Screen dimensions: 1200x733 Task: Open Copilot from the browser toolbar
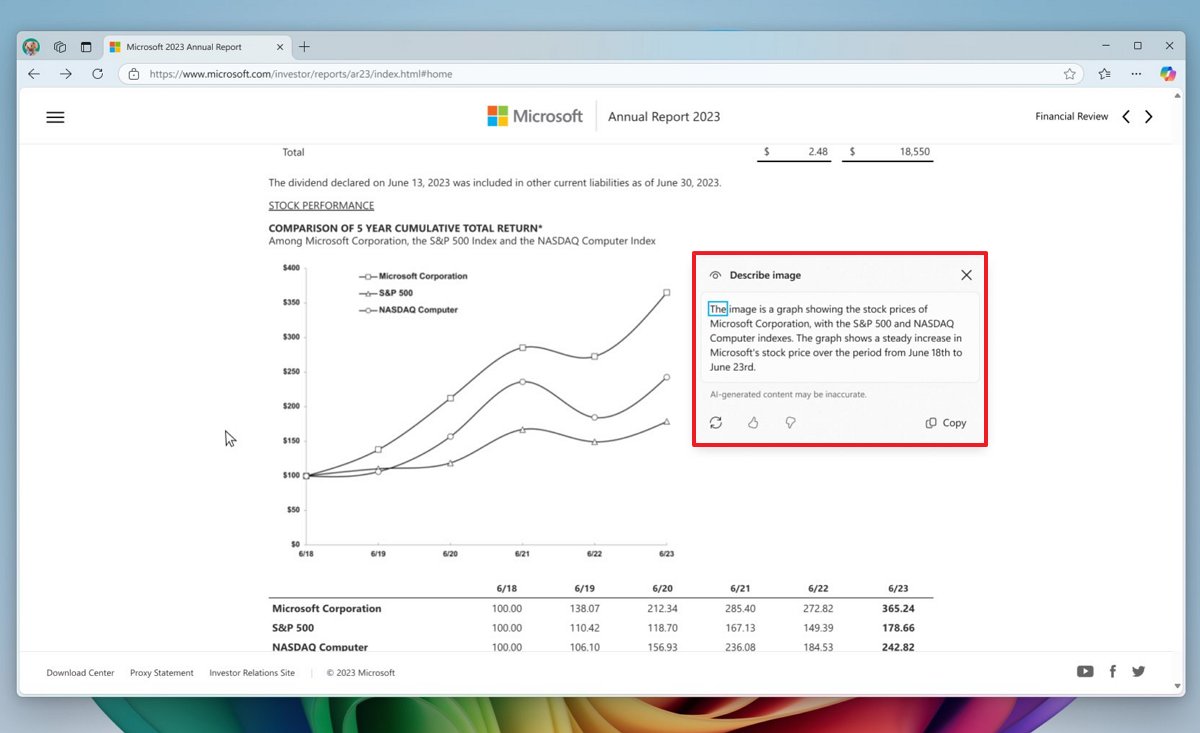click(x=1168, y=73)
